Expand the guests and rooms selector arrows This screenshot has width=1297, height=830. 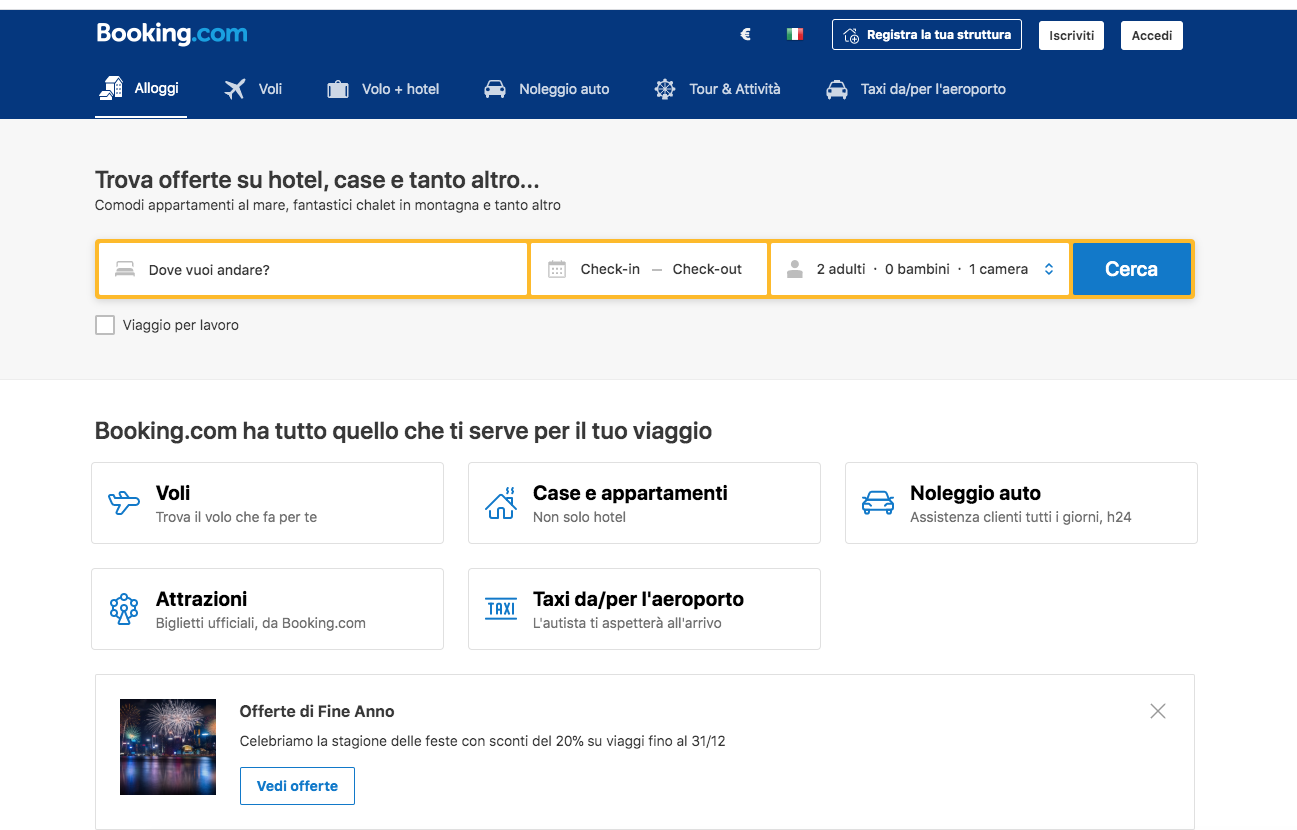coord(1049,269)
